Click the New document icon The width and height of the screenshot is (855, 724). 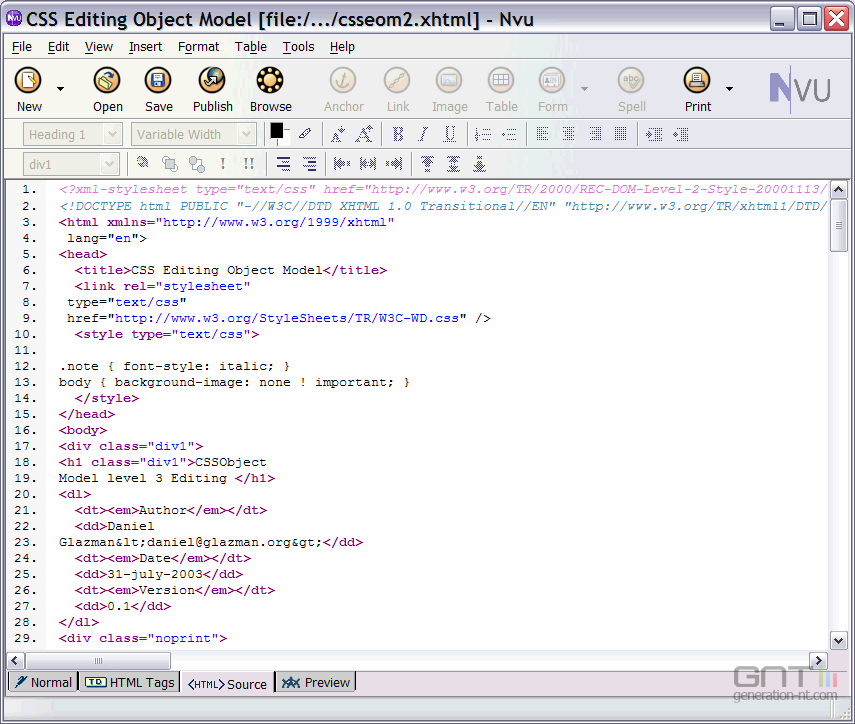pos(28,81)
